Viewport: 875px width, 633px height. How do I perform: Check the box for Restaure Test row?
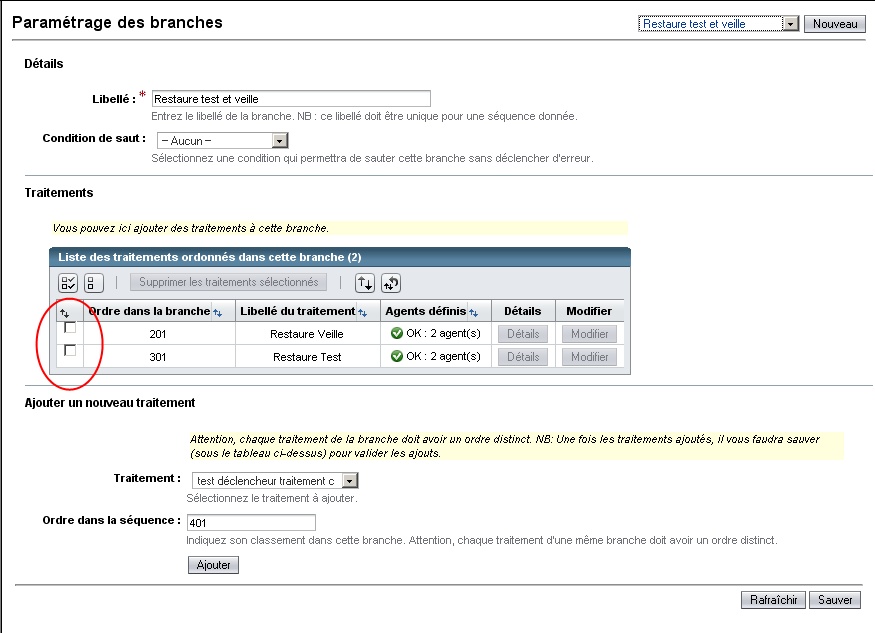[x=70, y=350]
